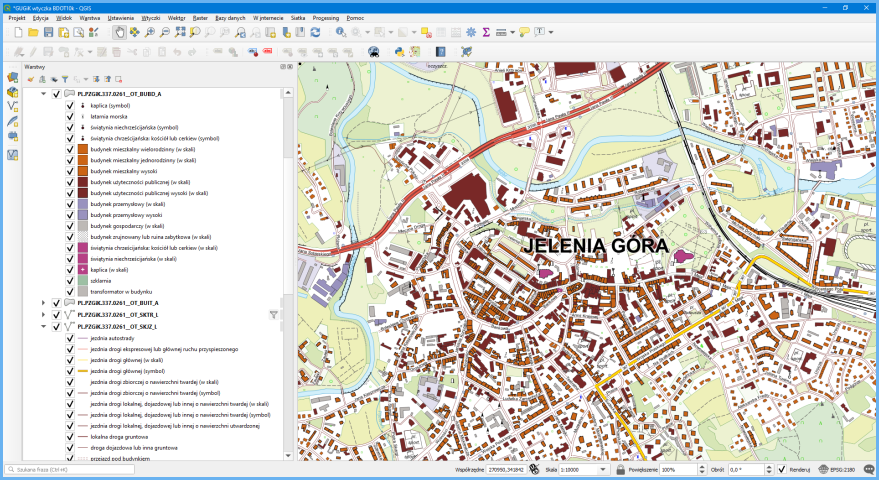879x480 pixels.
Task: Toggle visibility of 'latarnia morska' legend item
Action: pos(70,116)
